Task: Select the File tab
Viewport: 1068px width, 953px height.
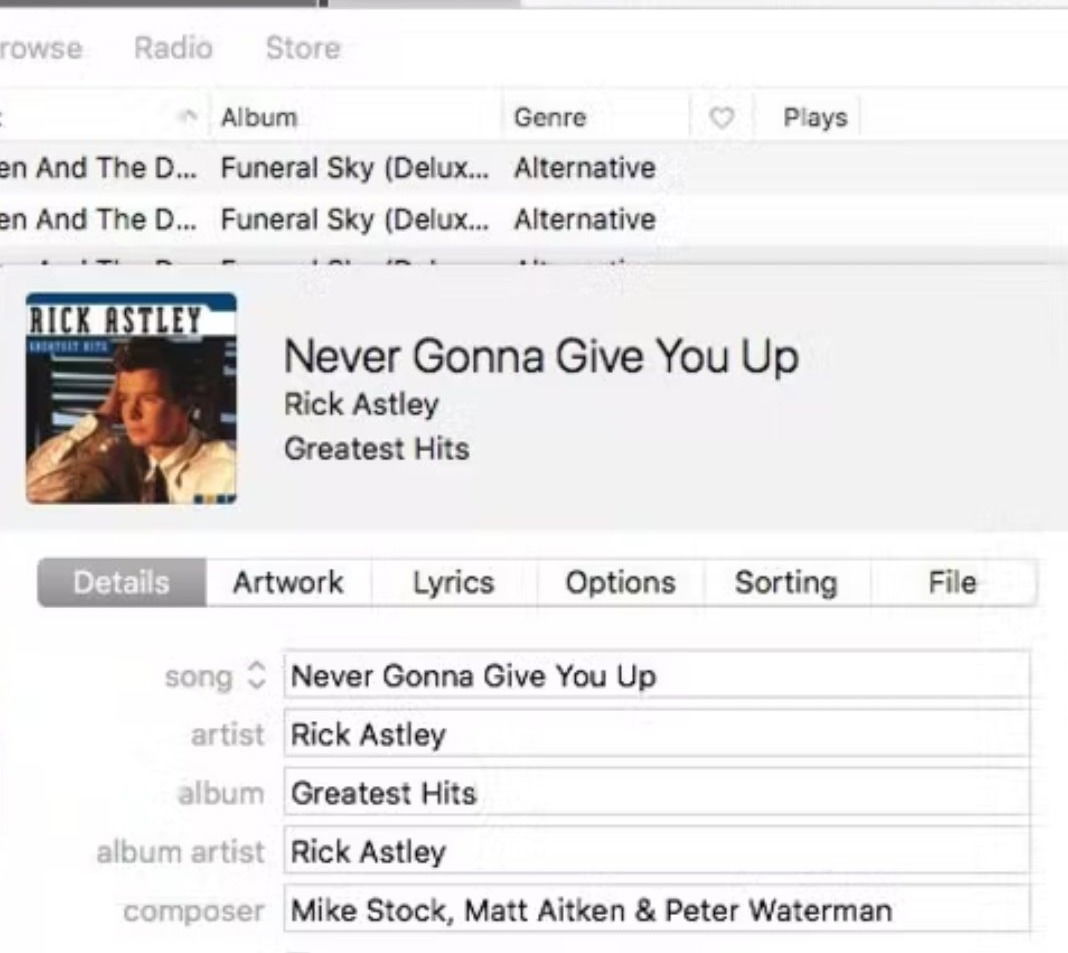Action: [952, 582]
